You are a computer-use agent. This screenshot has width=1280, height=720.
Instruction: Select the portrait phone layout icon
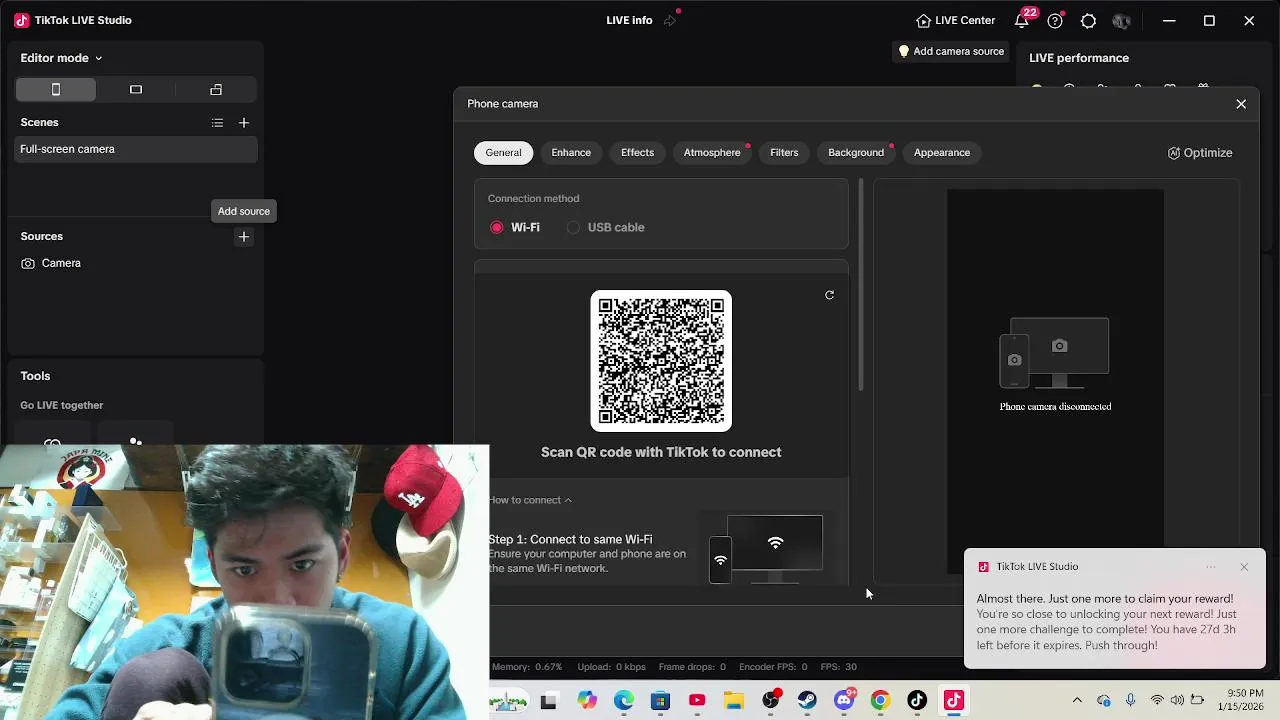pos(56,90)
